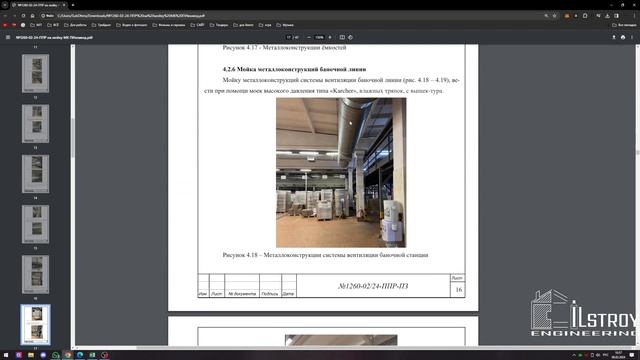Select the page 13 thumbnail

36,124
